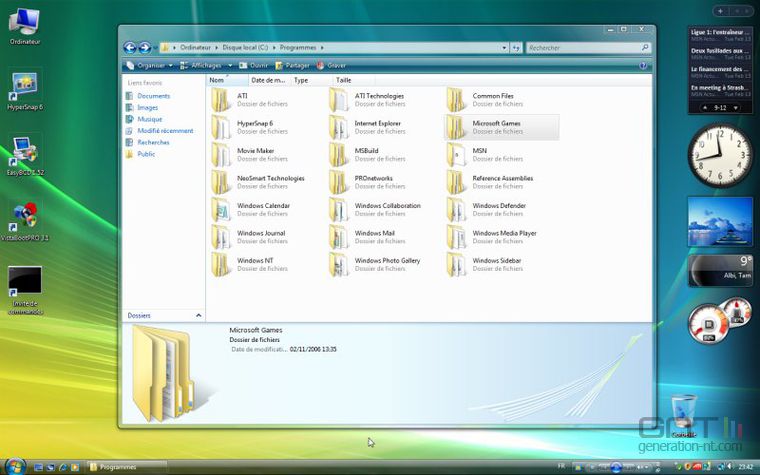Select the HyperSnap 6 folder

click(250, 127)
